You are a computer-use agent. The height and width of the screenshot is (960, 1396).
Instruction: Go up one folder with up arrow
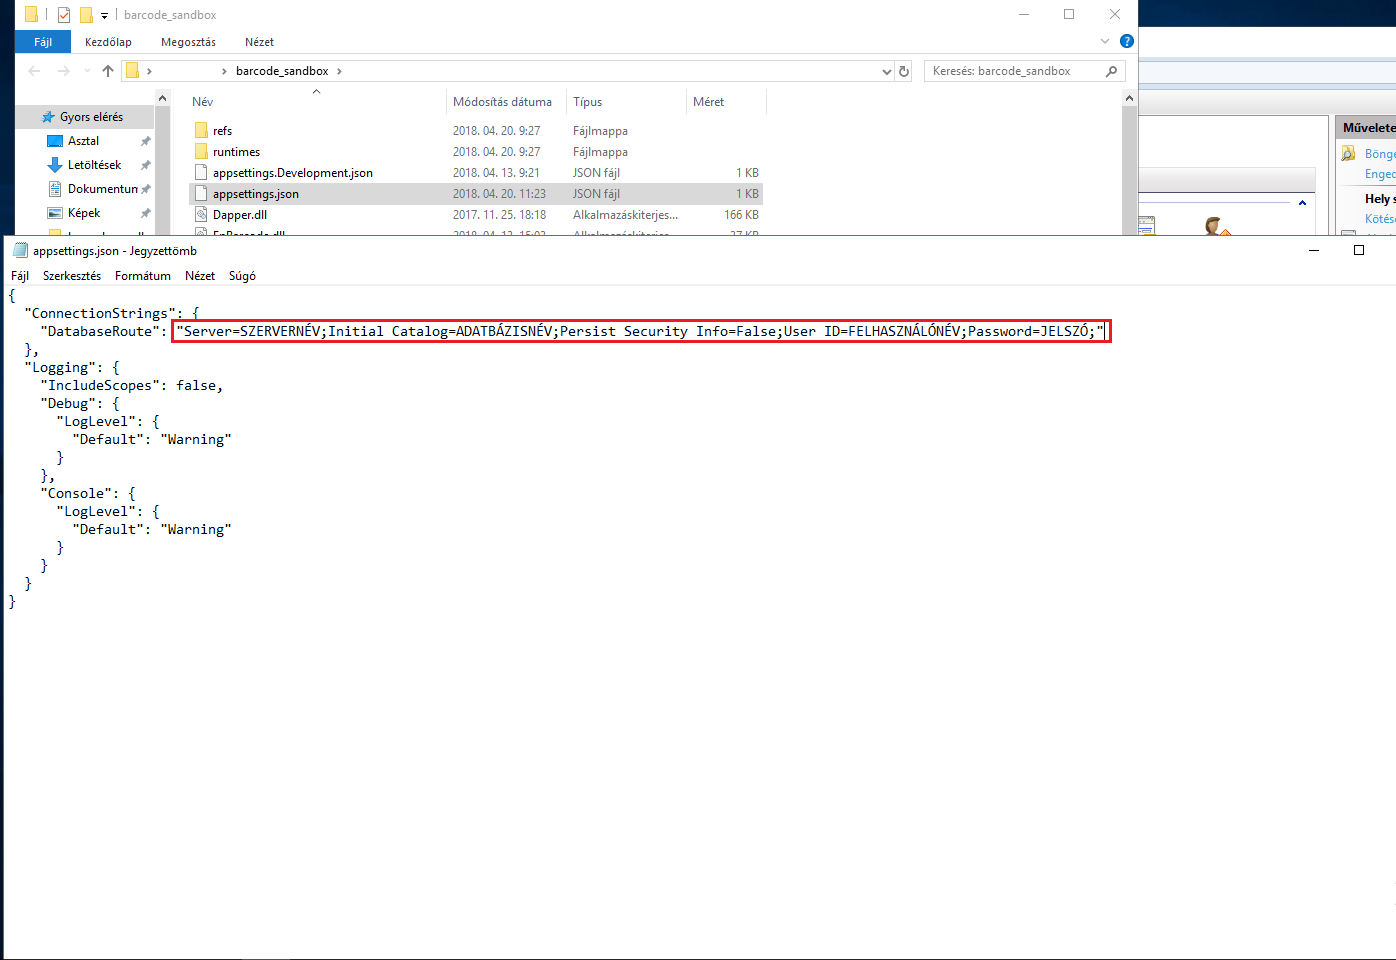(x=108, y=71)
